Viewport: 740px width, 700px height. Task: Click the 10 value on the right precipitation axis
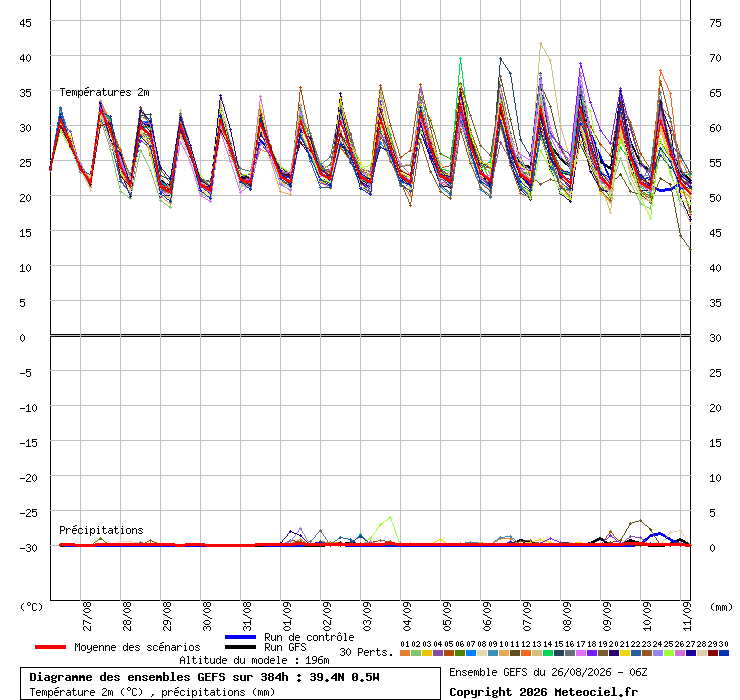pos(715,478)
